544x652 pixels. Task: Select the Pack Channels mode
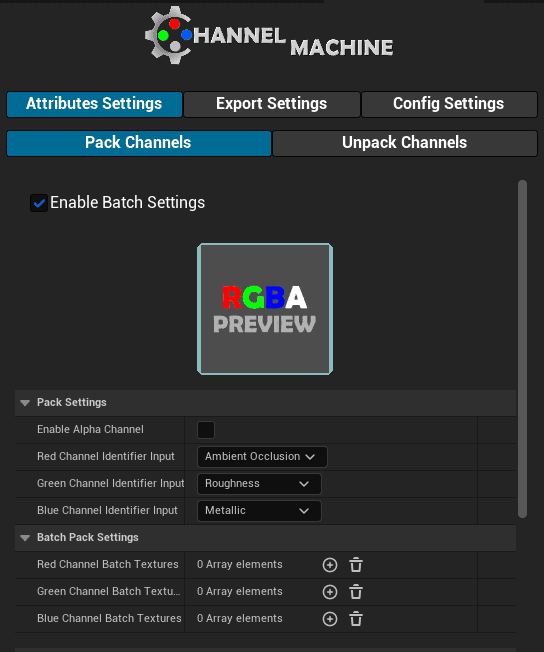138,143
